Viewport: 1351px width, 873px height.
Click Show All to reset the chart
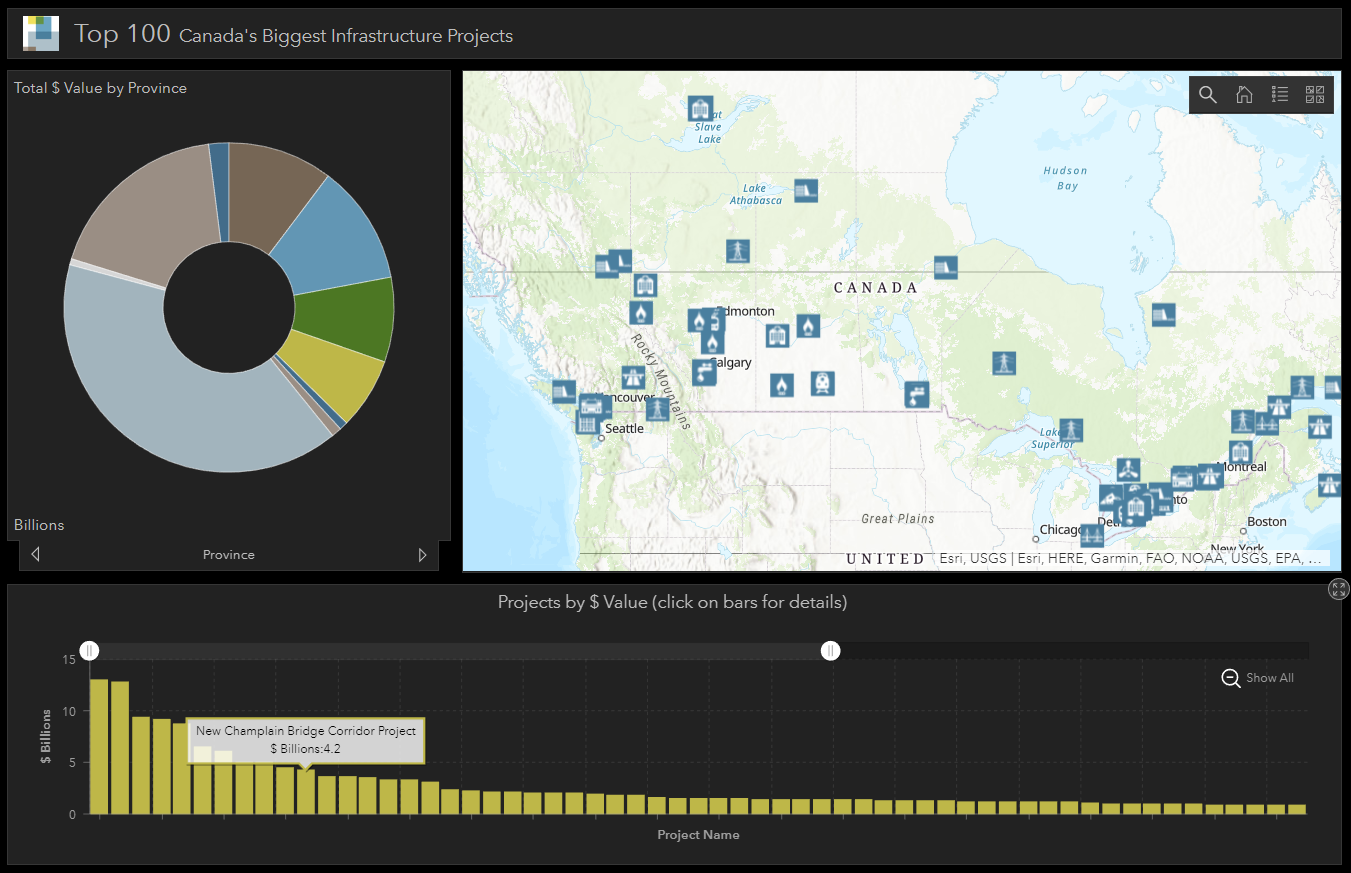coord(1270,678)
